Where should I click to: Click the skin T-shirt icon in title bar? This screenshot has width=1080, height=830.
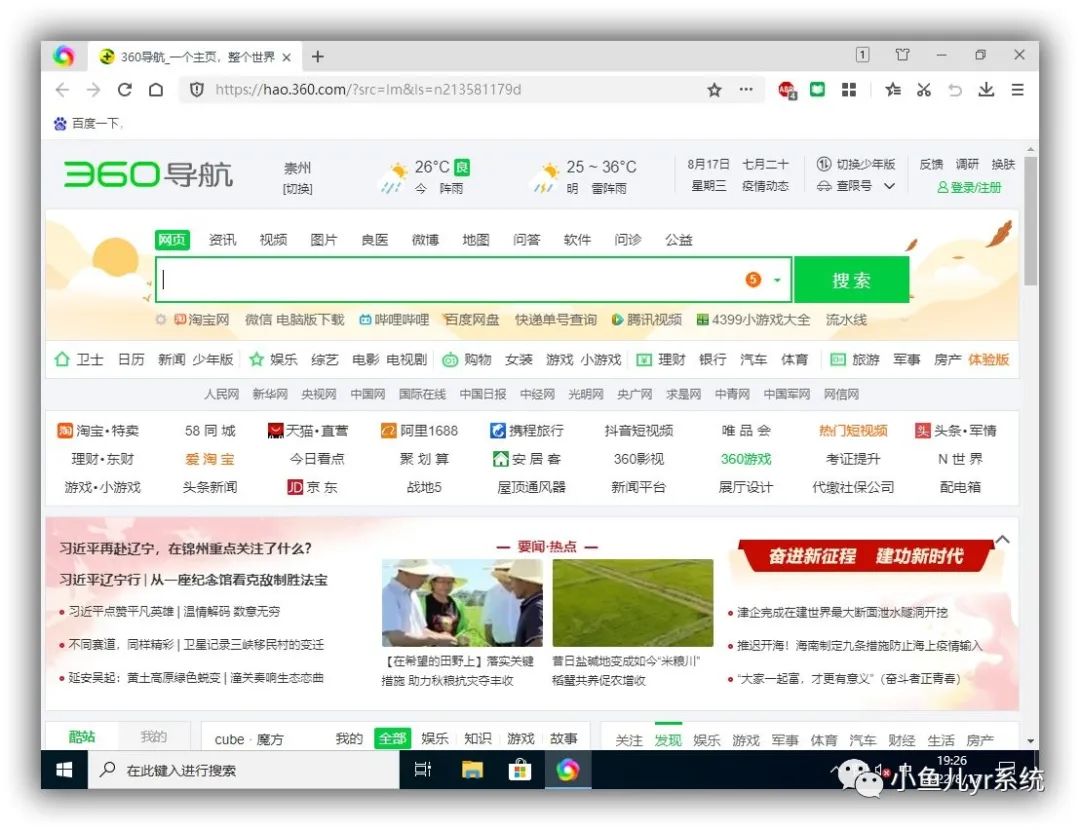[x=902, y=54]
